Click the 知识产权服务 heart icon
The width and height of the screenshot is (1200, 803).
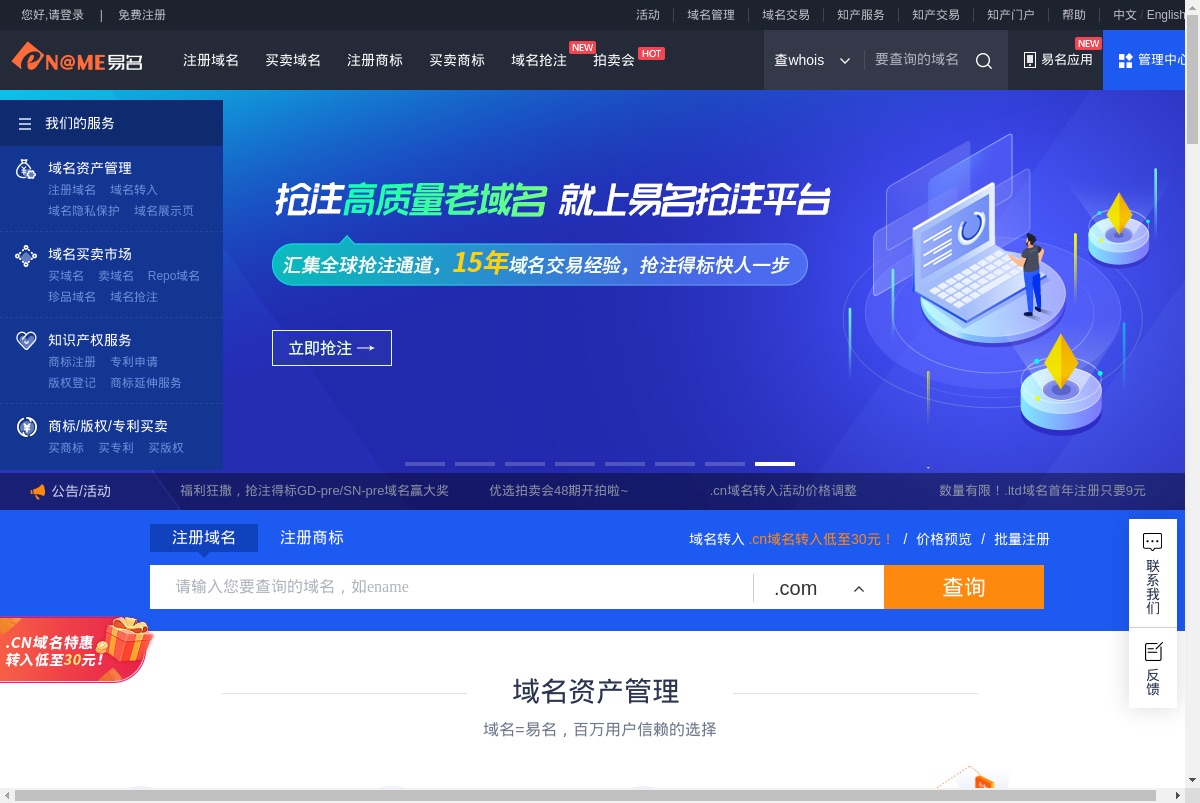point(26,341)
